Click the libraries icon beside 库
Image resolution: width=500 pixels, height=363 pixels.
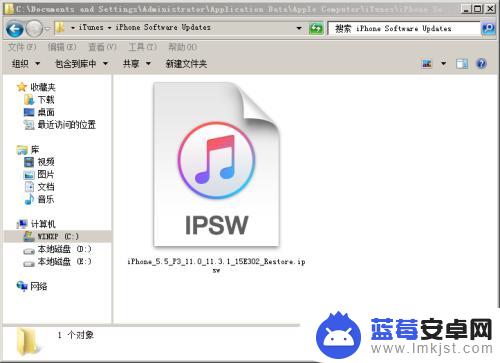(22, 150)
